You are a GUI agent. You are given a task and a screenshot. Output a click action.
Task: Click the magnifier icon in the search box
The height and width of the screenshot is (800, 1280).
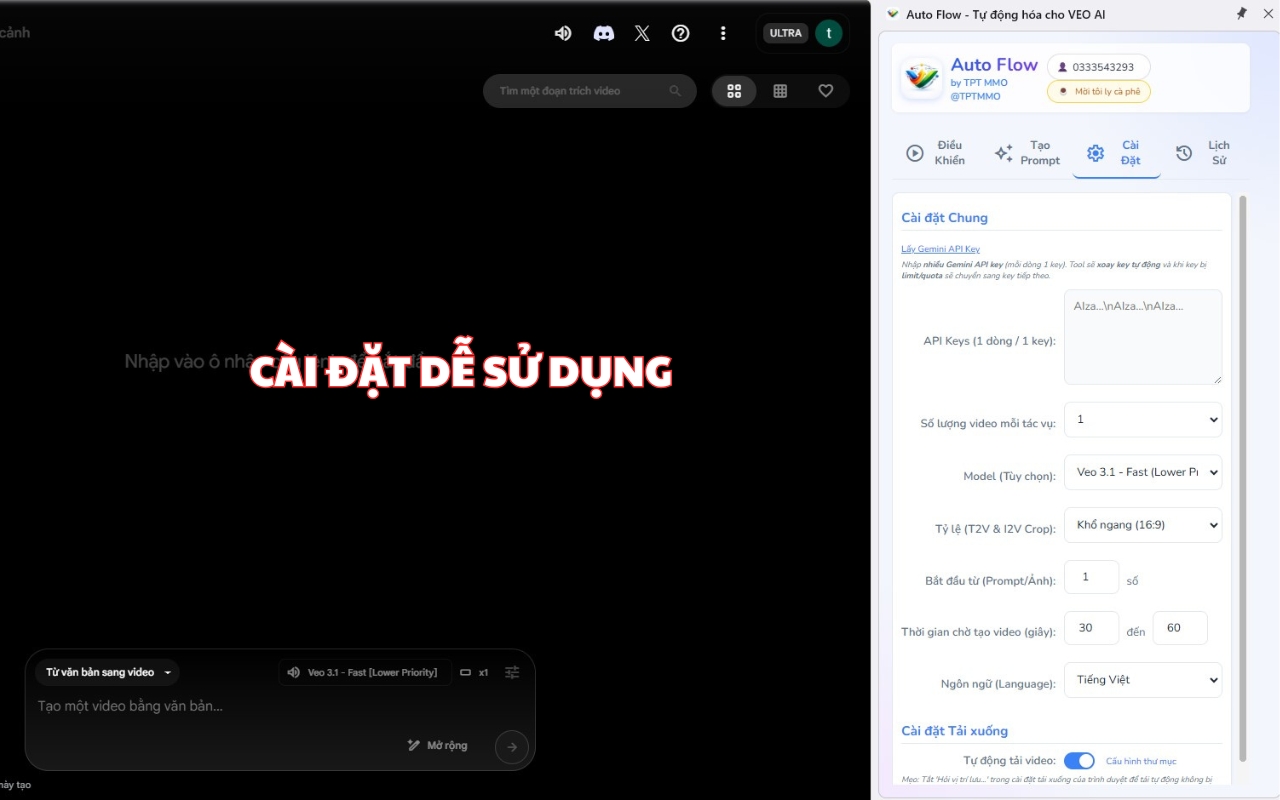click(675, 91)
